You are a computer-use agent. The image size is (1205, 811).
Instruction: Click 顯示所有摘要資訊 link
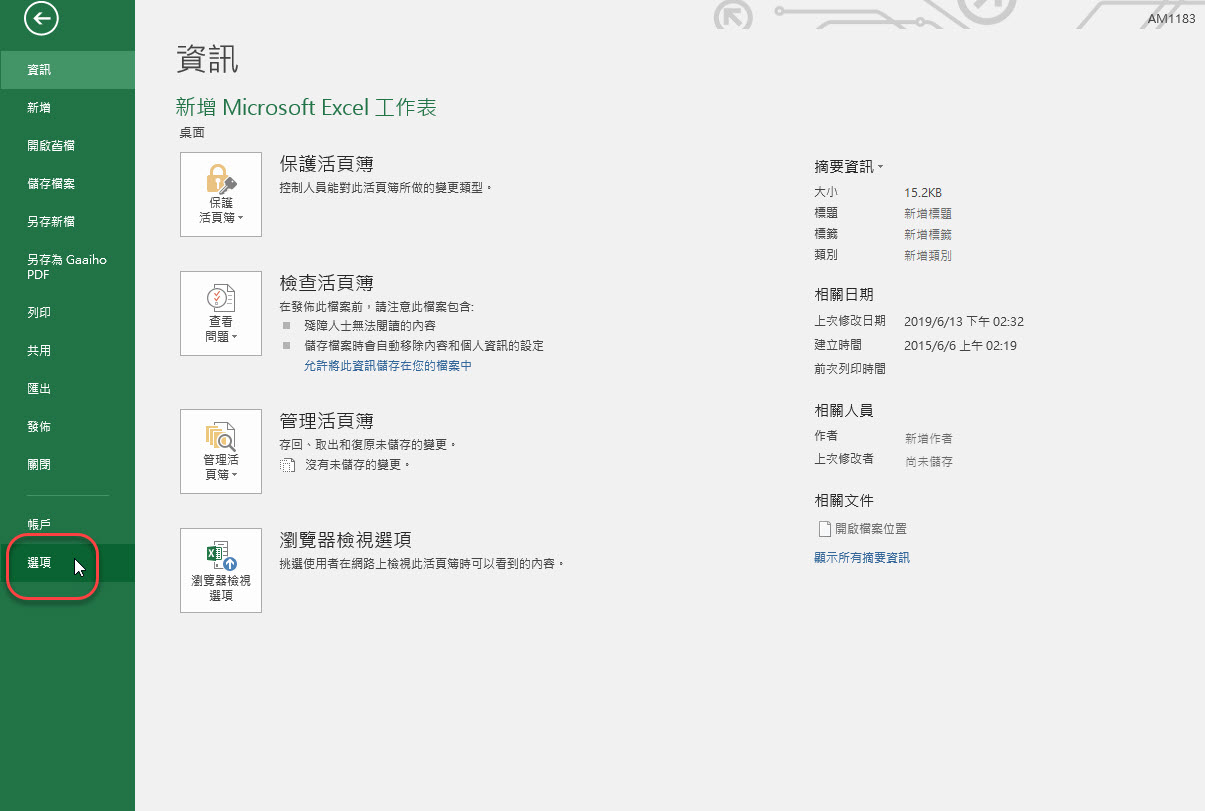pyautogui.click(x=862, y=558)
